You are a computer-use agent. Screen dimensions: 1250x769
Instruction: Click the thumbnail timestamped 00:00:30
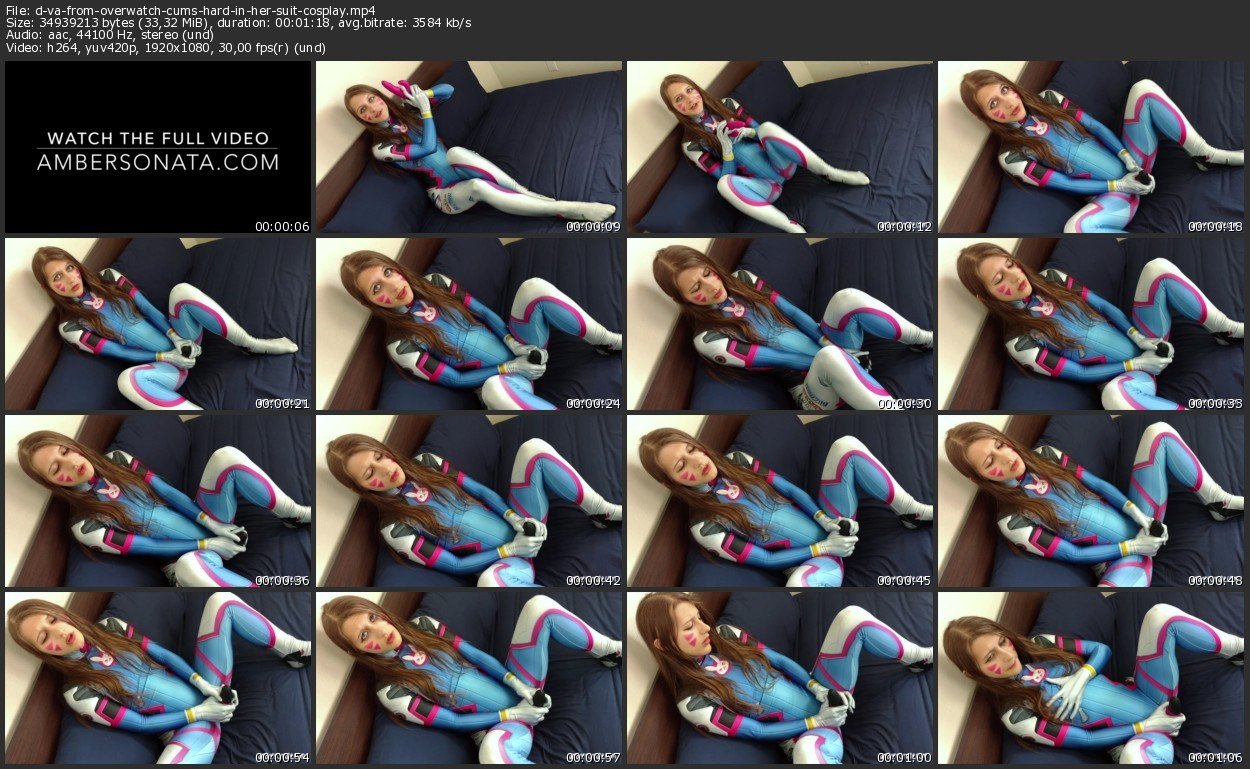click(x=780, y=324)
